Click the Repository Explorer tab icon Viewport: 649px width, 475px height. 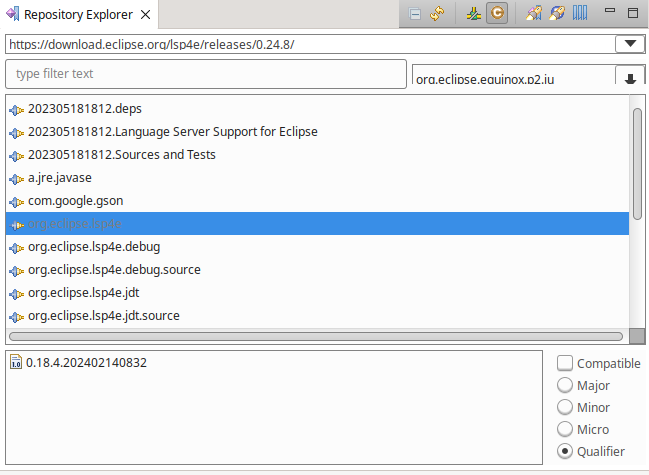[x=13, y=14]
